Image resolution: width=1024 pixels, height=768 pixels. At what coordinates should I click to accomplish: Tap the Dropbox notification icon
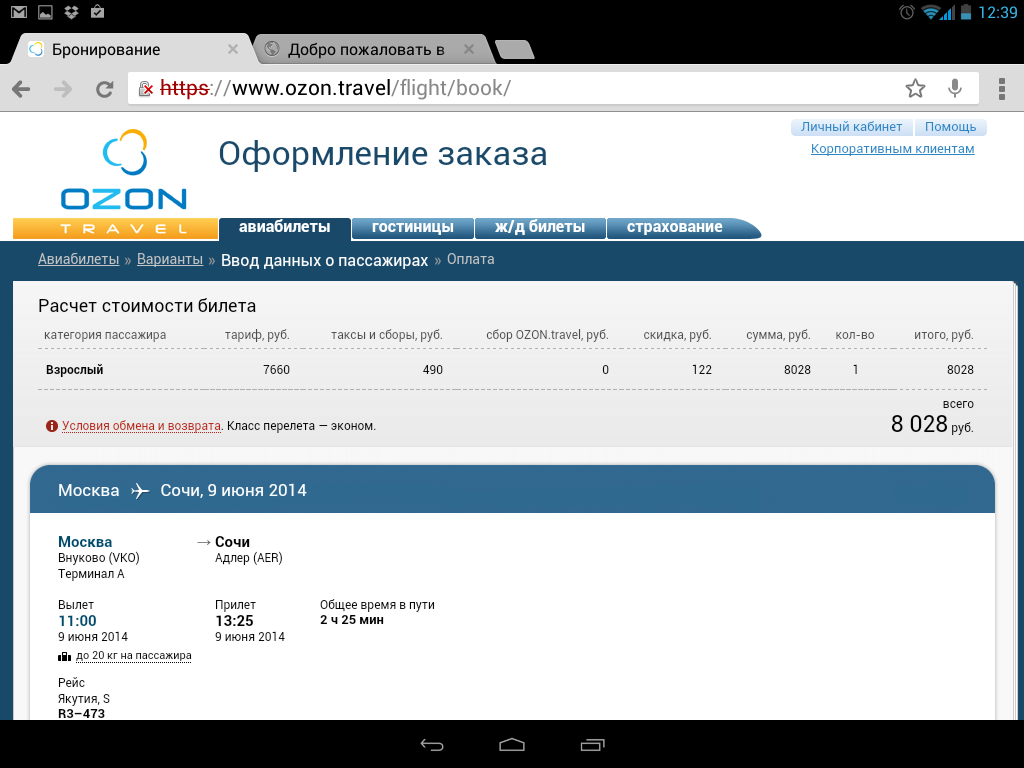71,12
